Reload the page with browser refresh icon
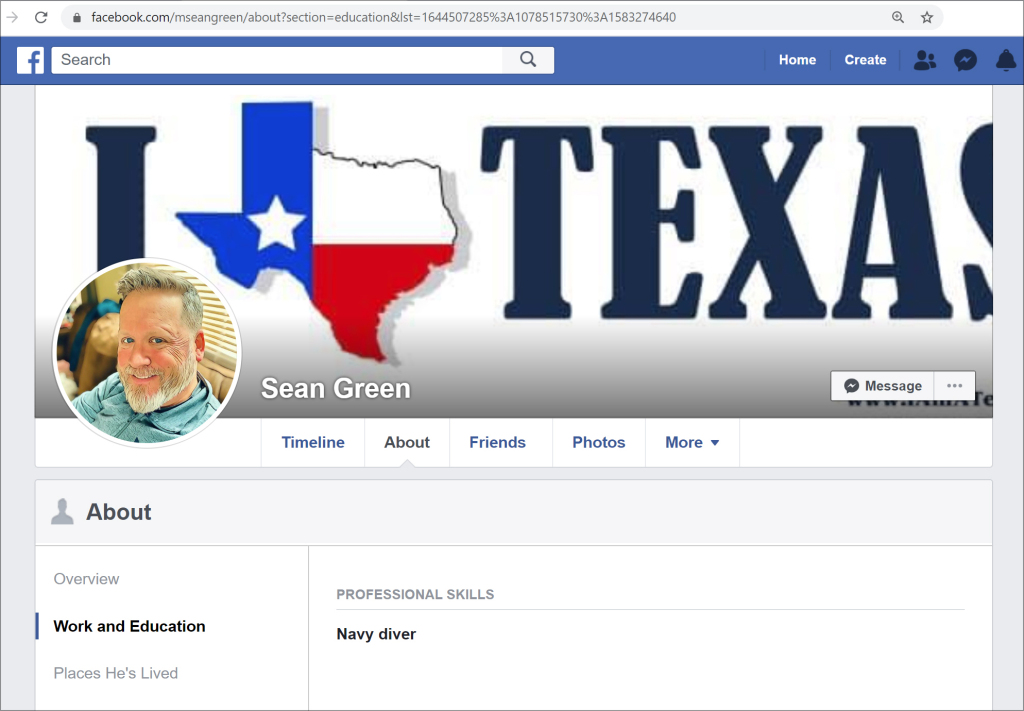 coord(41,17)
